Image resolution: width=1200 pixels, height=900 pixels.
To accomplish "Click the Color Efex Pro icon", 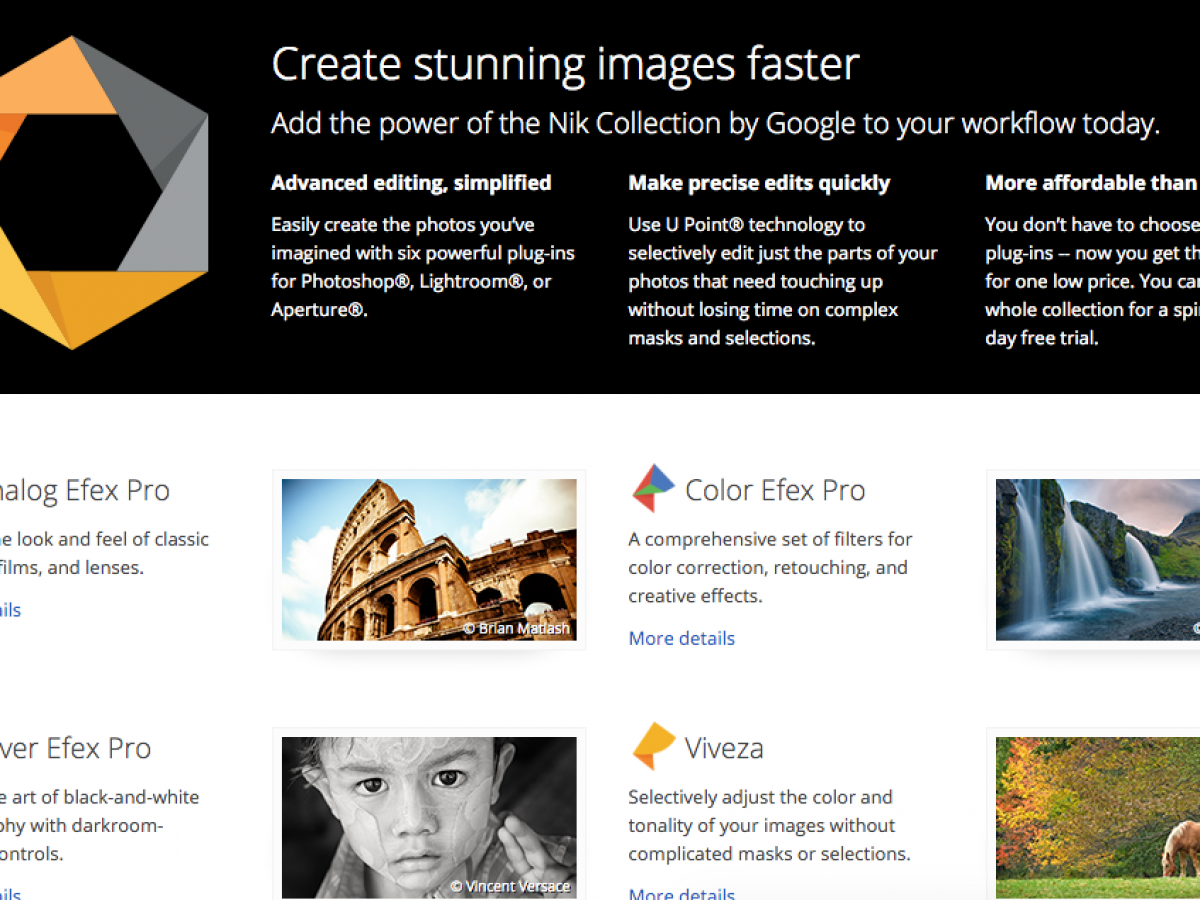I will [654, 489].
